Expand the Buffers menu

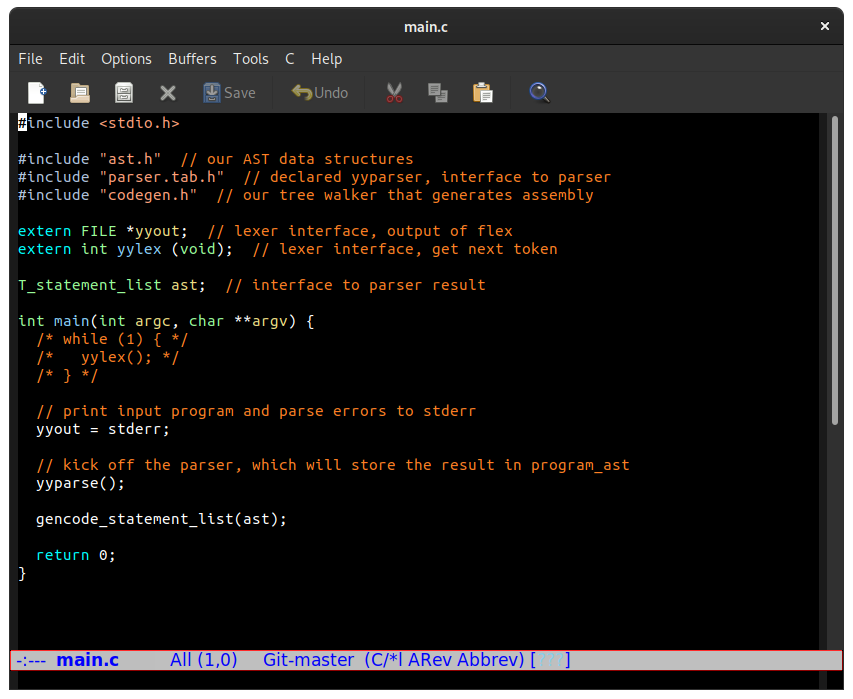point(192,59)
